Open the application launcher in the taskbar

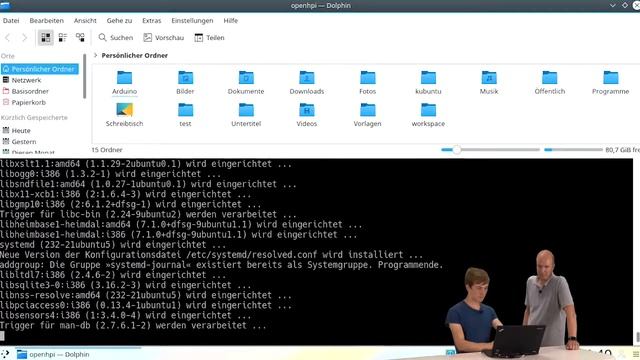tap(5, 354)
